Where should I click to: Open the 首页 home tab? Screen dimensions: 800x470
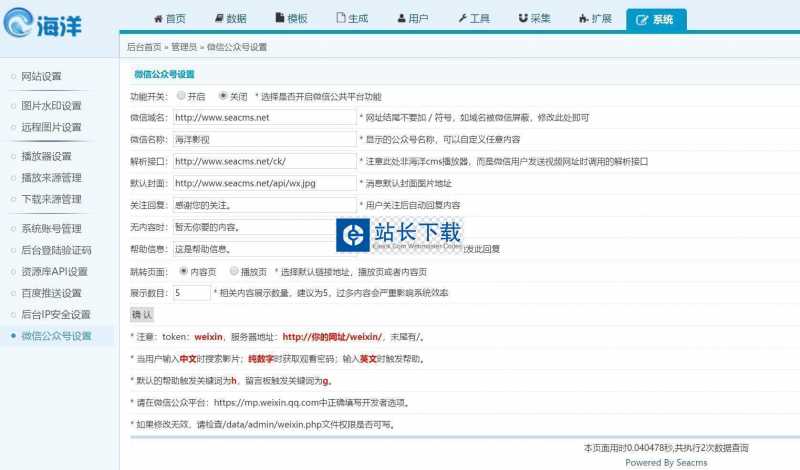tap(168, 19)
